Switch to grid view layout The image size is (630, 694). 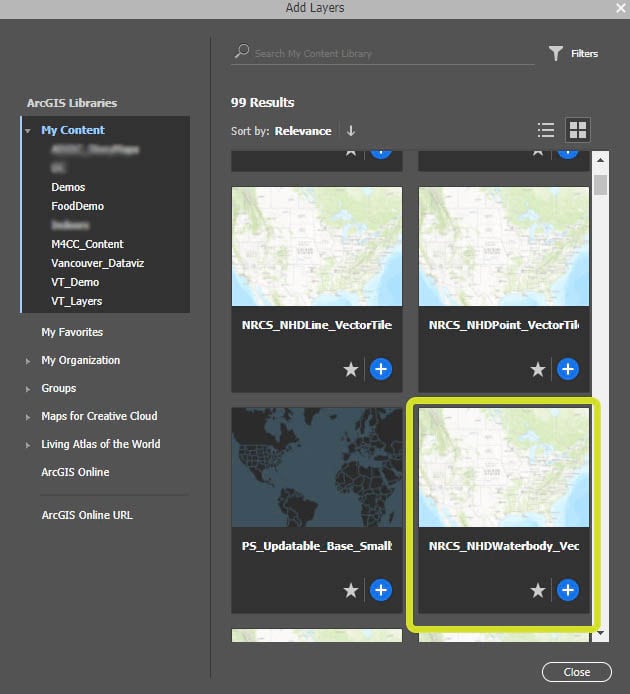click(x=577, y=130)
